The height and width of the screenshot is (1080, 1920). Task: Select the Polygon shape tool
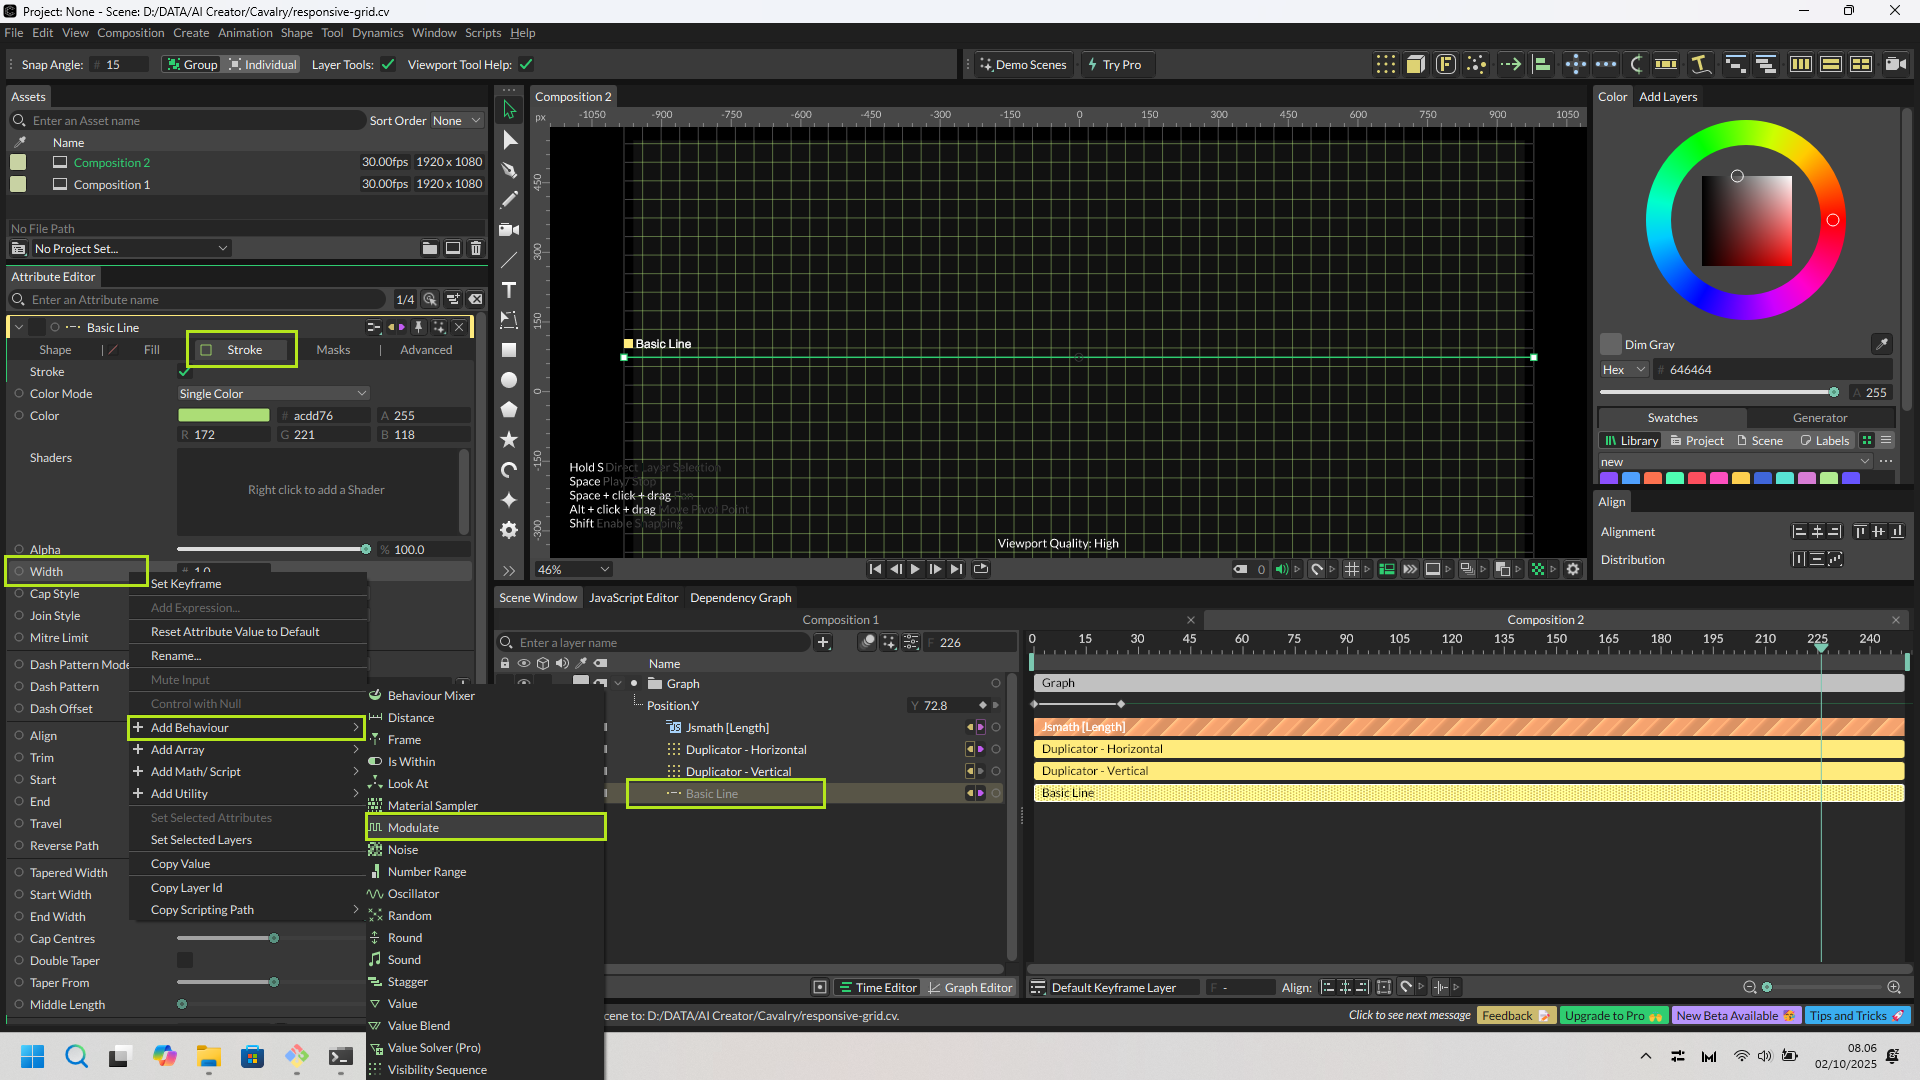click(509, 410)
